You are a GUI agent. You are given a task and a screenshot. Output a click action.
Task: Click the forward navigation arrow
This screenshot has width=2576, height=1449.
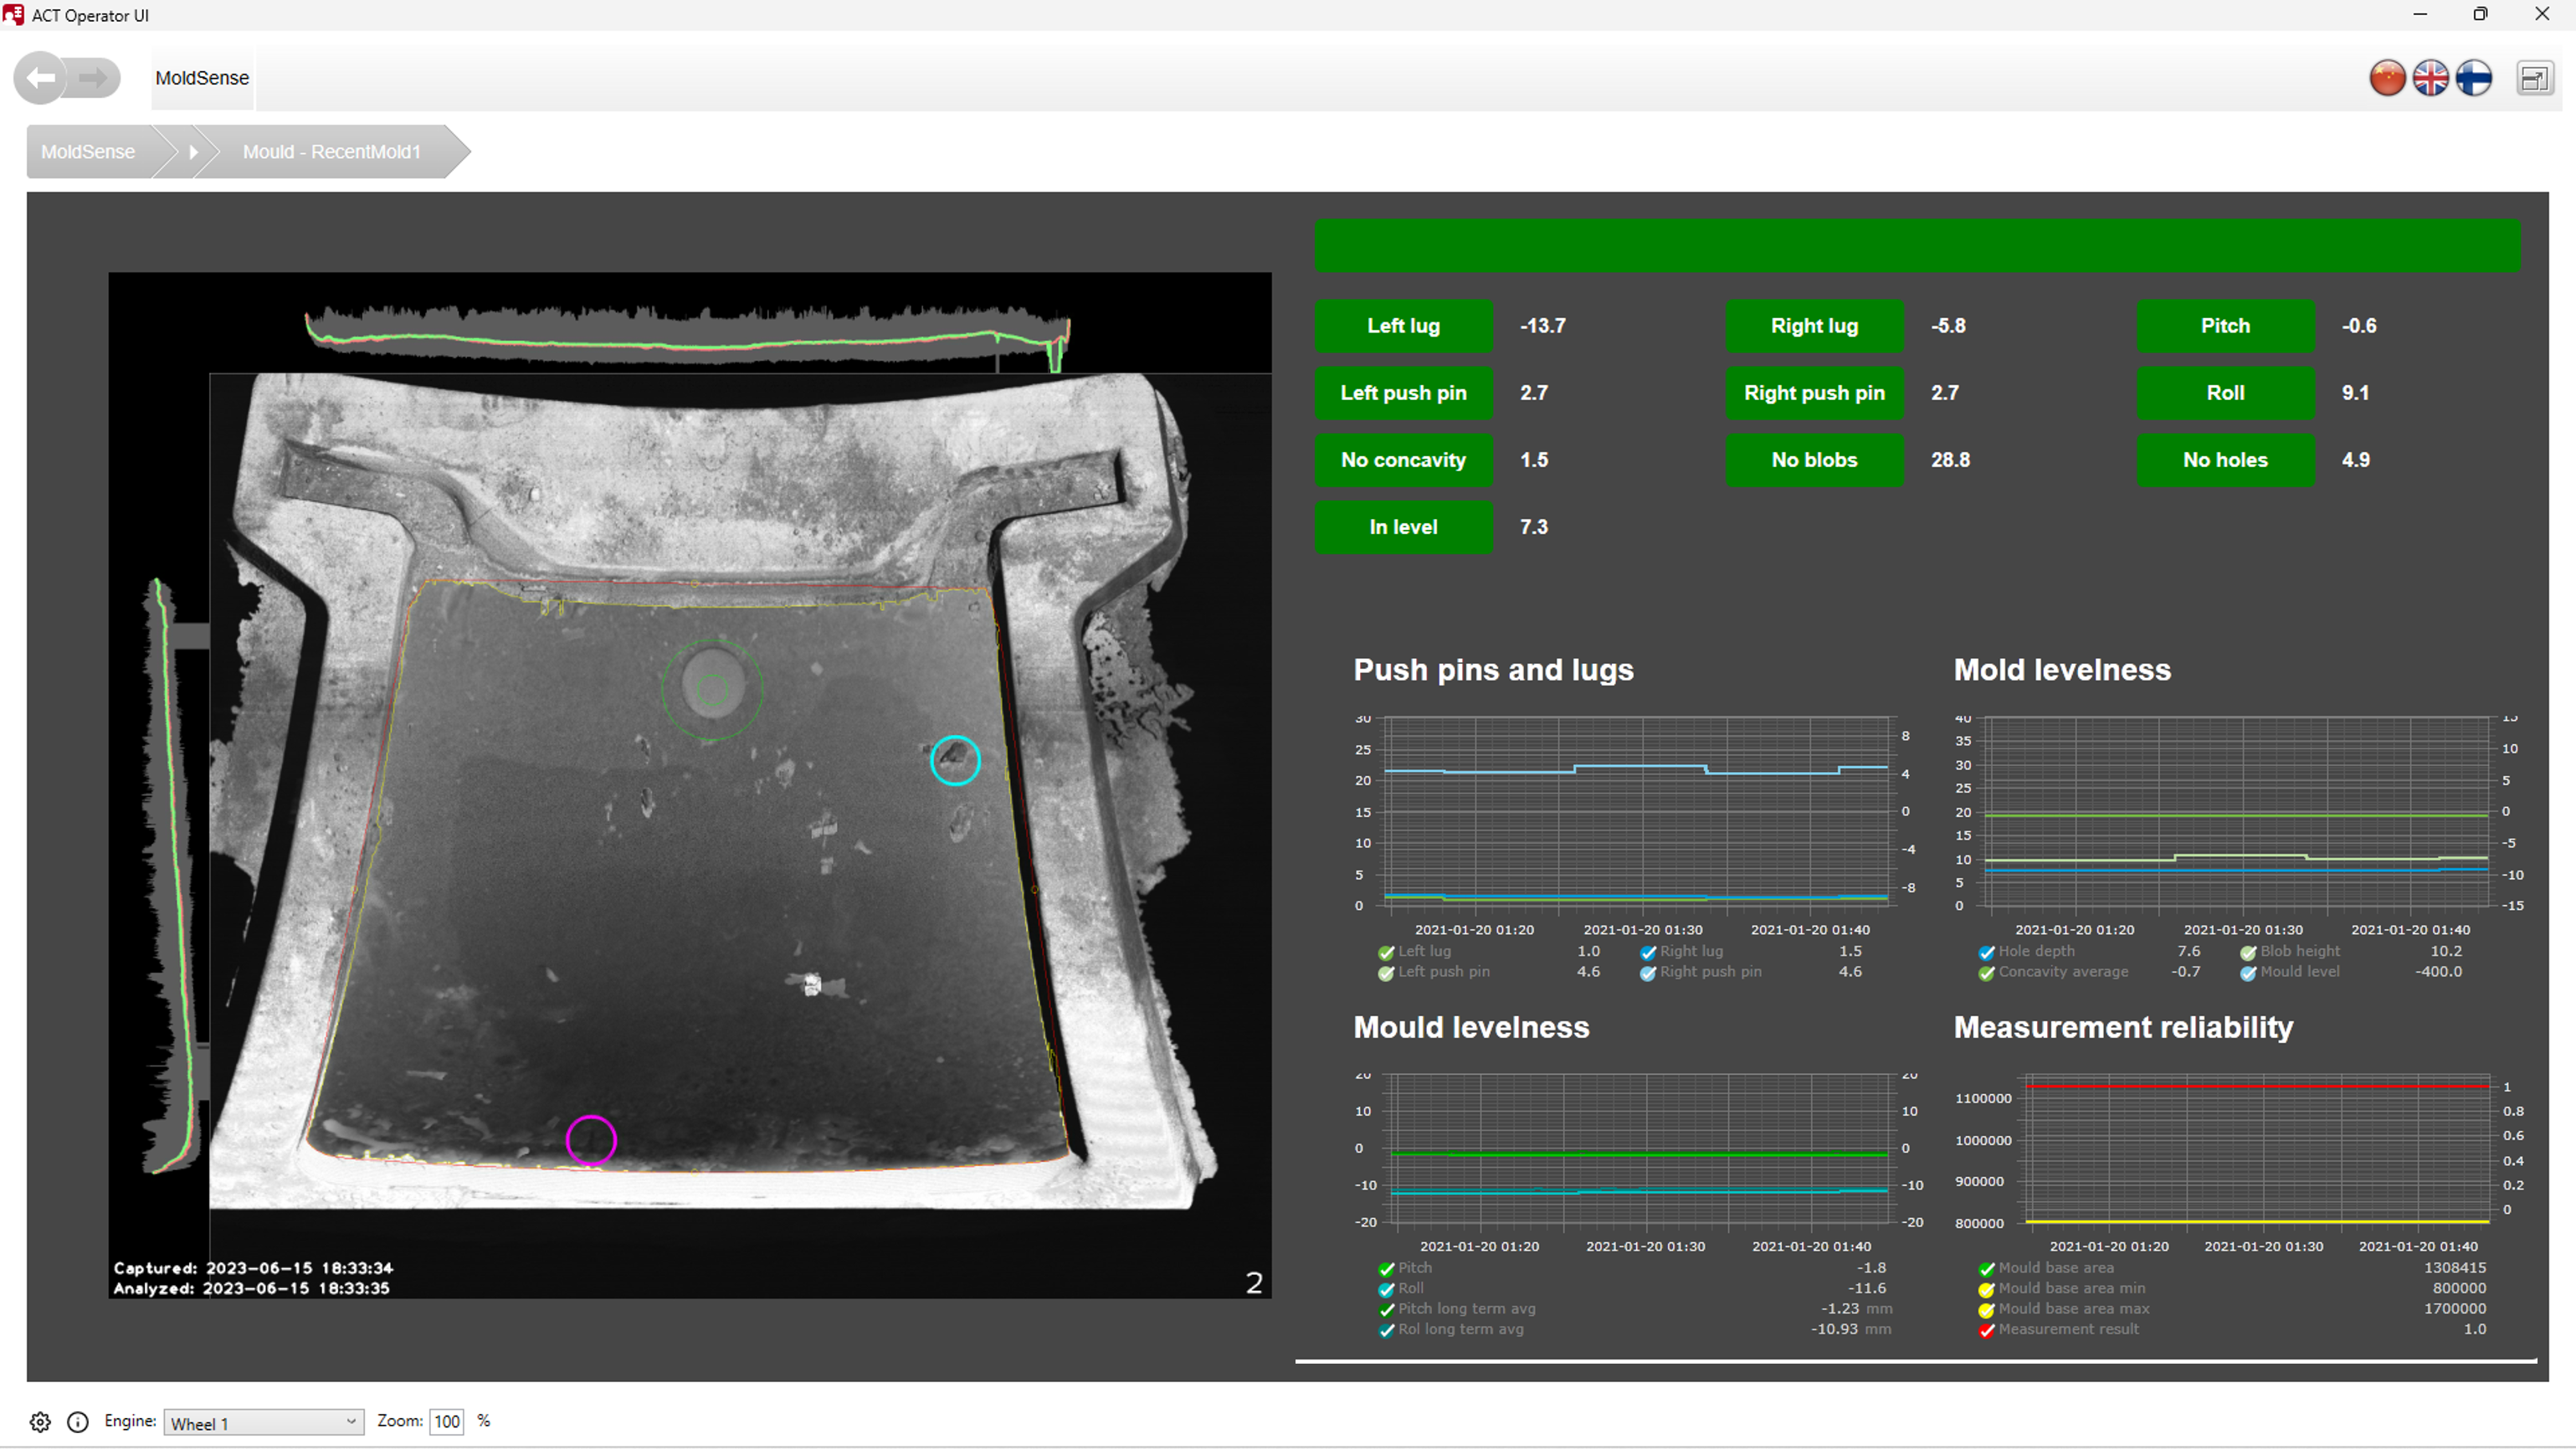pyautogui.click(x=94, y=78)
